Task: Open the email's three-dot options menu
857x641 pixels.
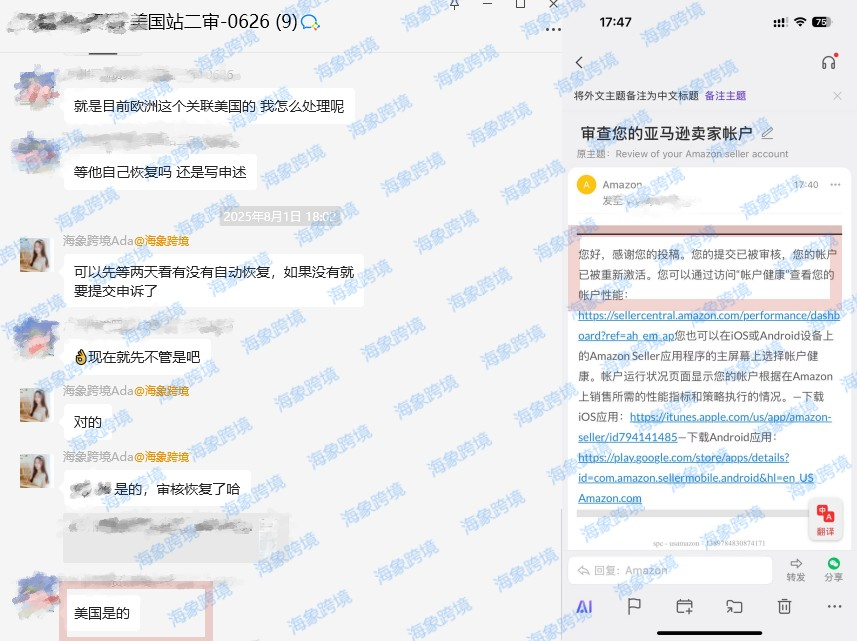Action: point(835,185)
